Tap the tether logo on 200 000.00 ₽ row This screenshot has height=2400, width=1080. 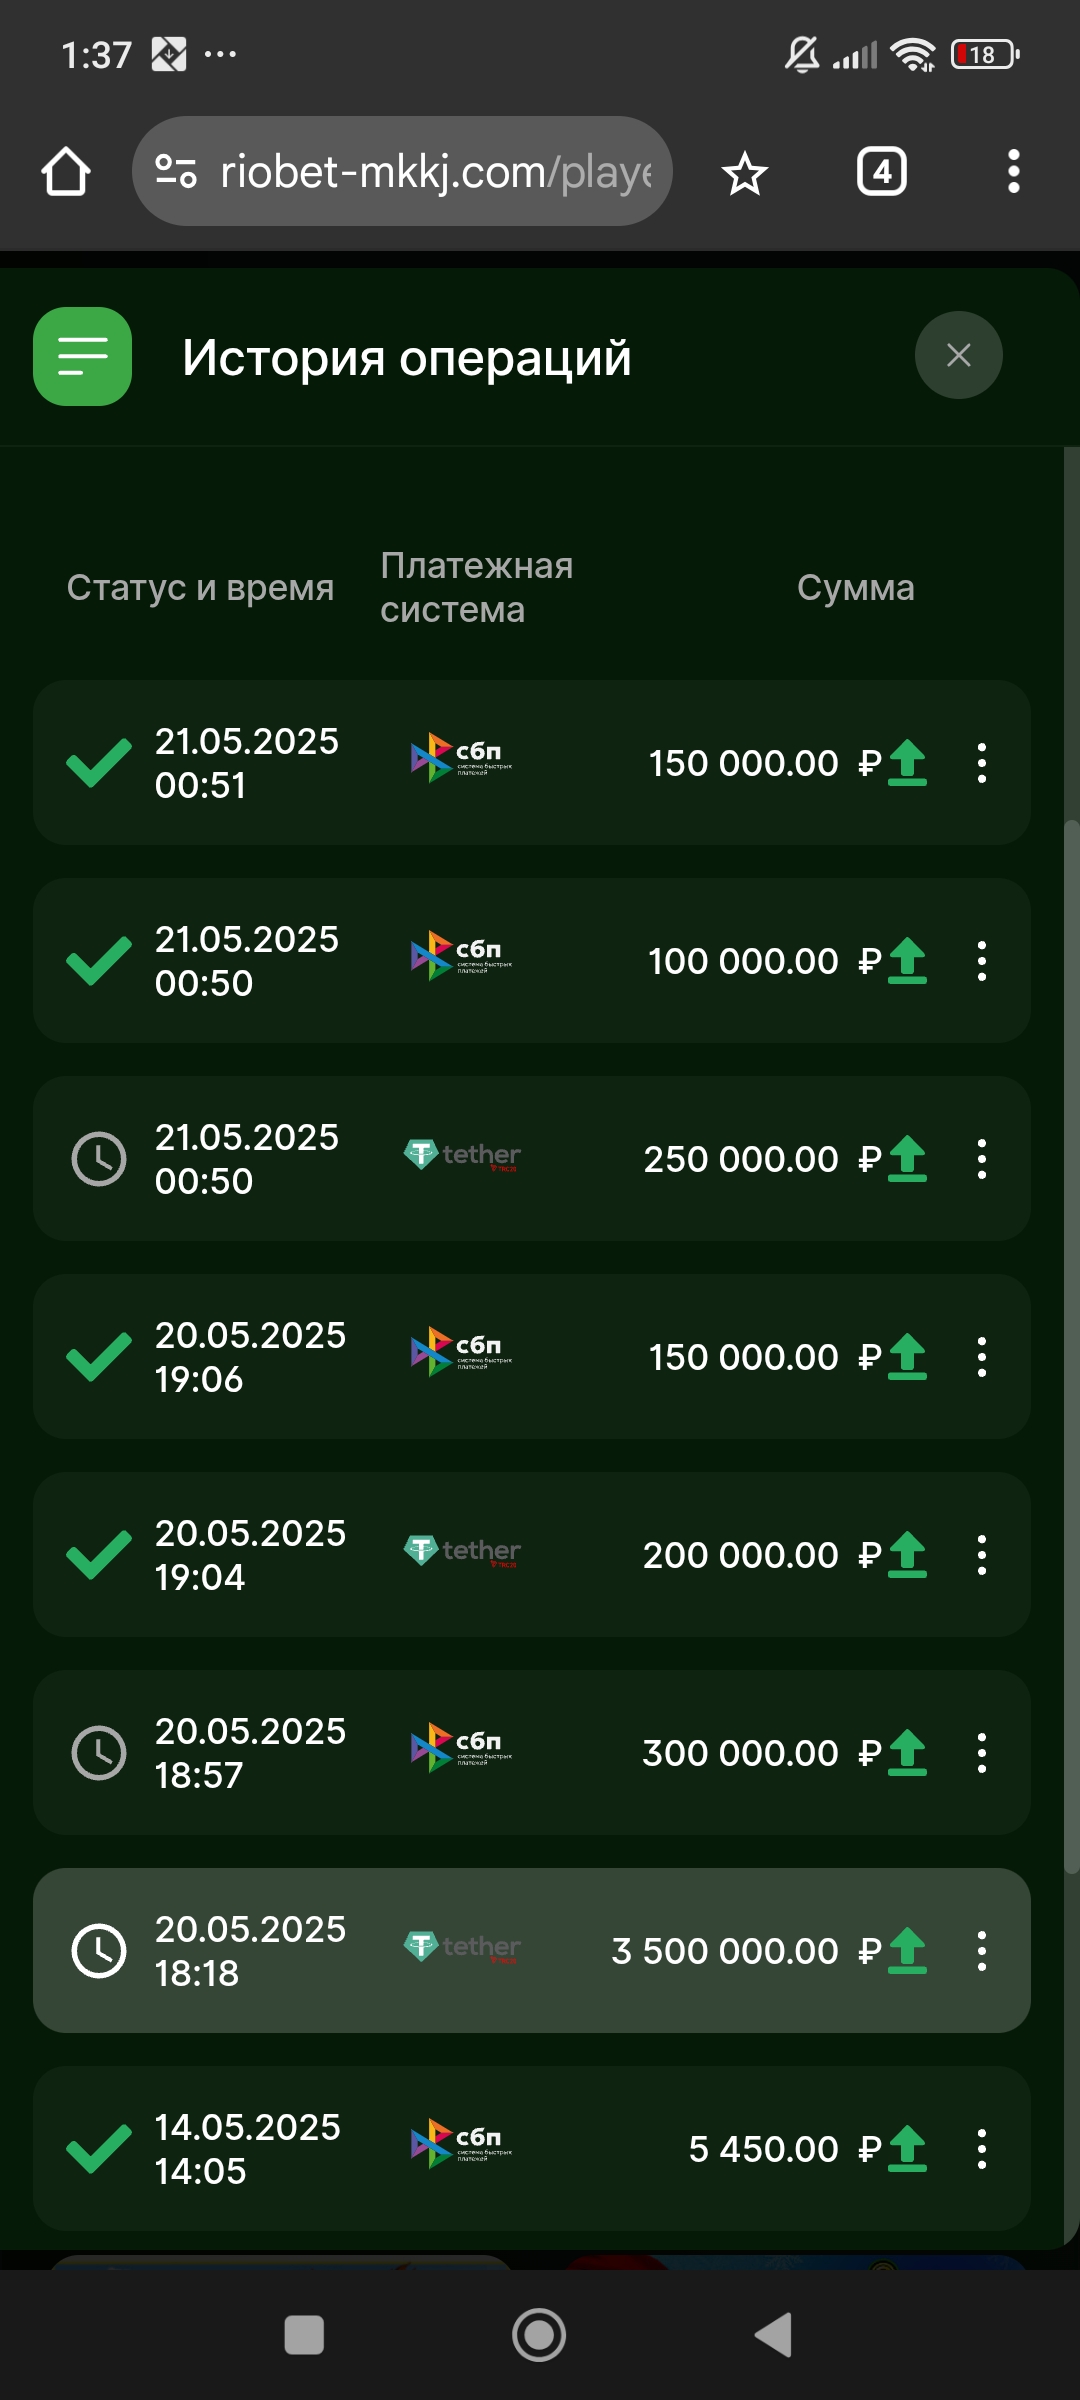[x=462, y=1552]
